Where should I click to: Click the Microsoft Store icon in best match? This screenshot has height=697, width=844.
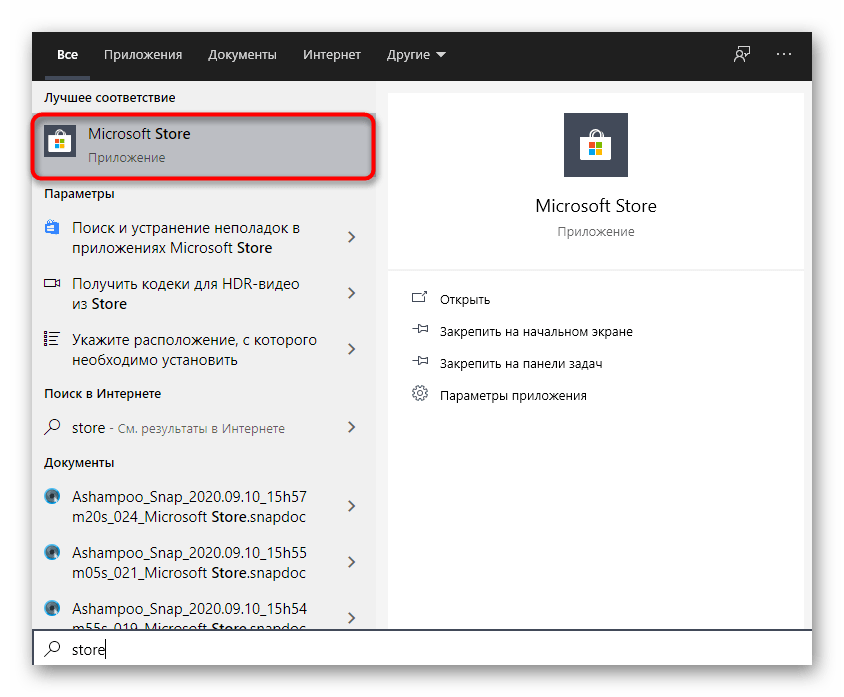(x=60, y=144)
